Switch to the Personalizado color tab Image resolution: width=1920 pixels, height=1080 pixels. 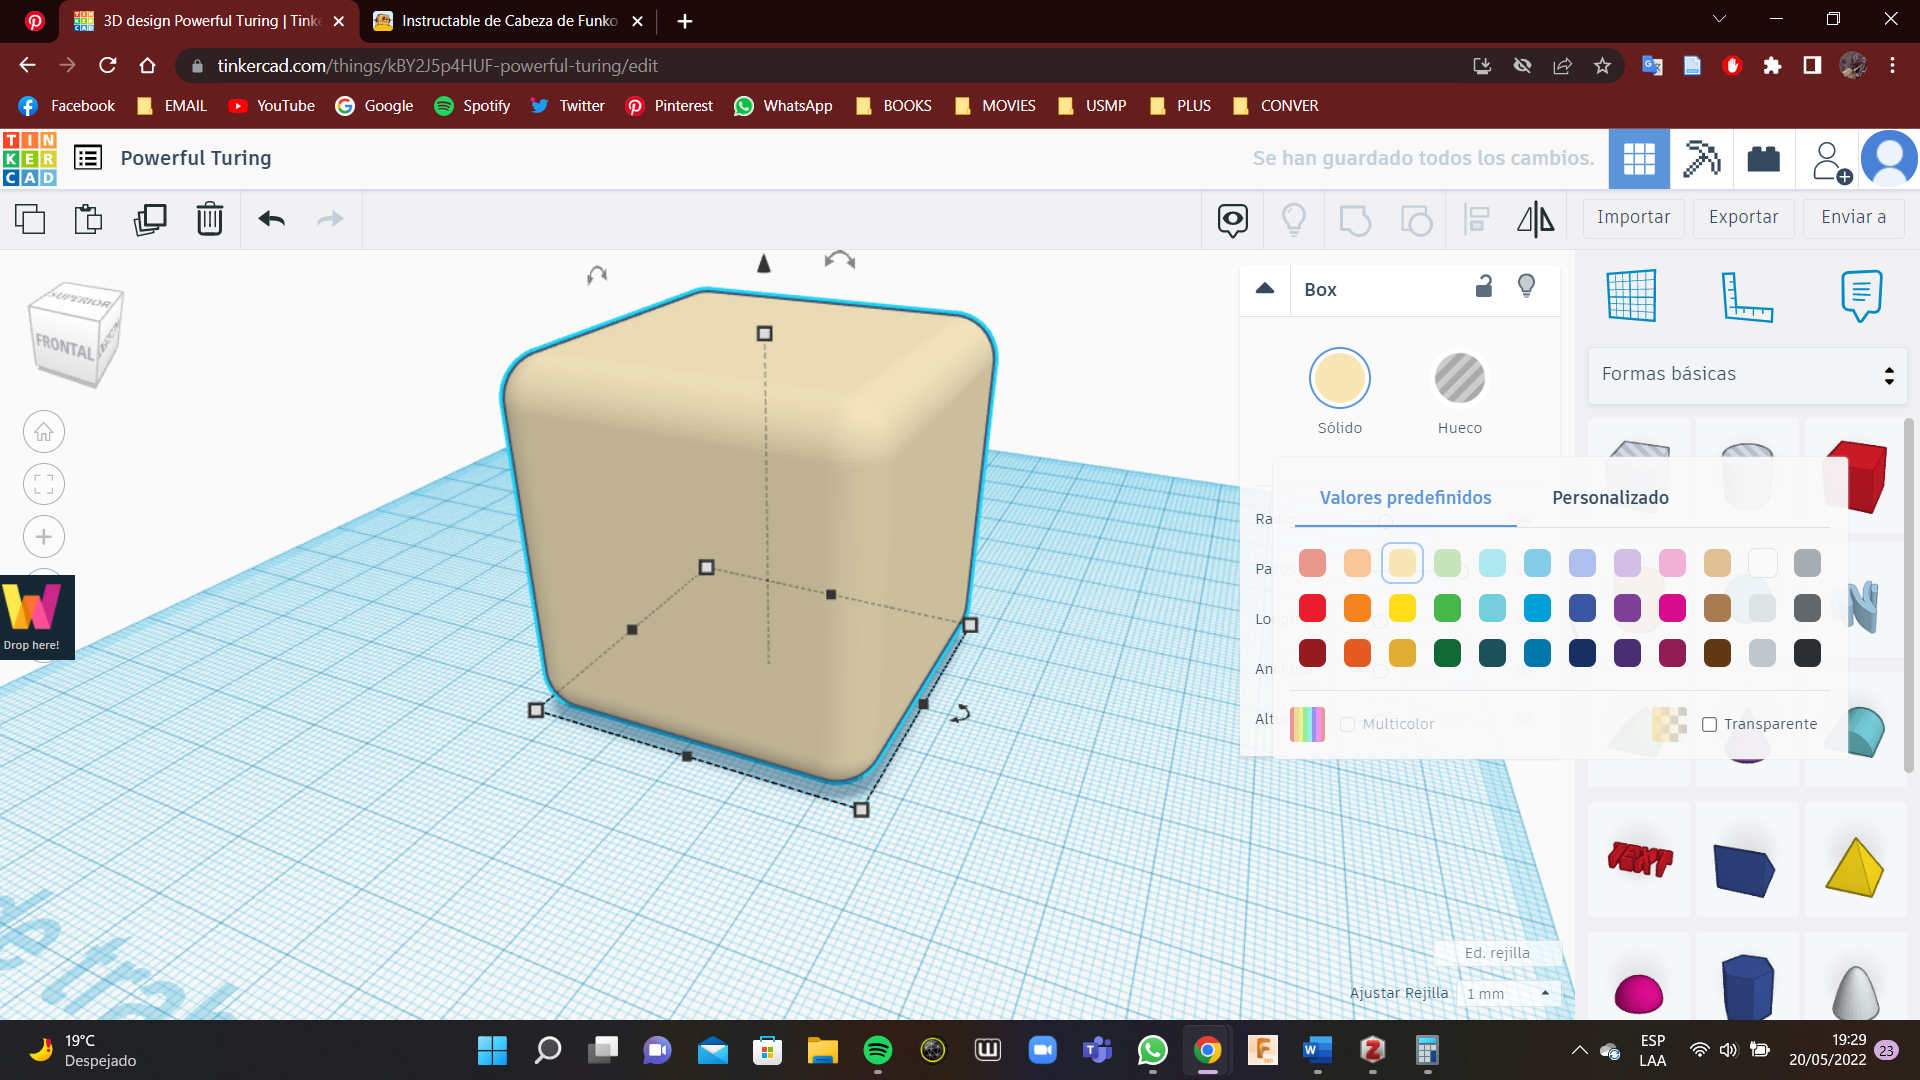1610,498
